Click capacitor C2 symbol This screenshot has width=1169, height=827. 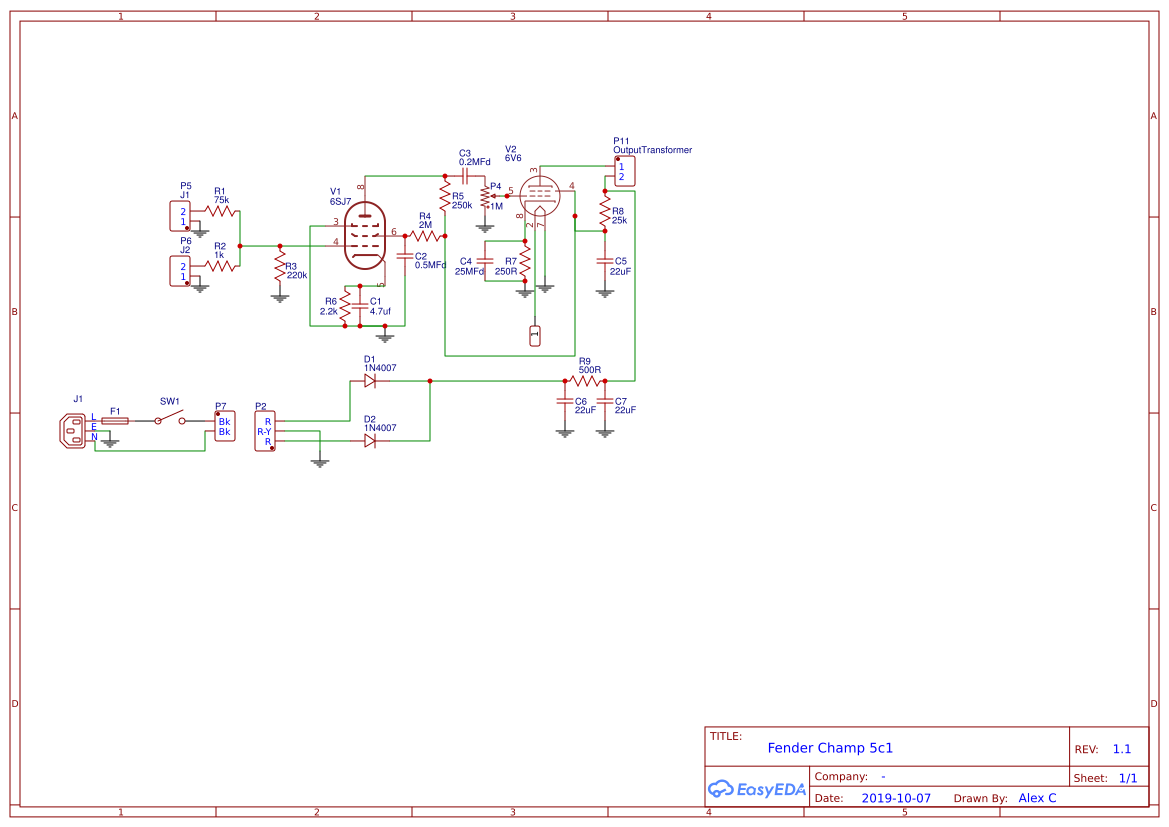pyautogui.click(x=406, y=256)
